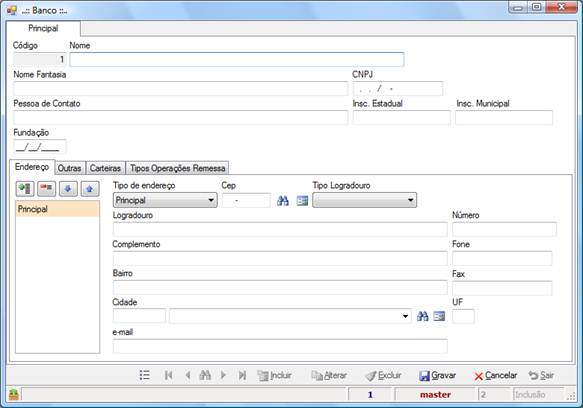Viewport: 583px width, 408px height.
Task: Click the Complemento input field
Action: click(280, 258)
